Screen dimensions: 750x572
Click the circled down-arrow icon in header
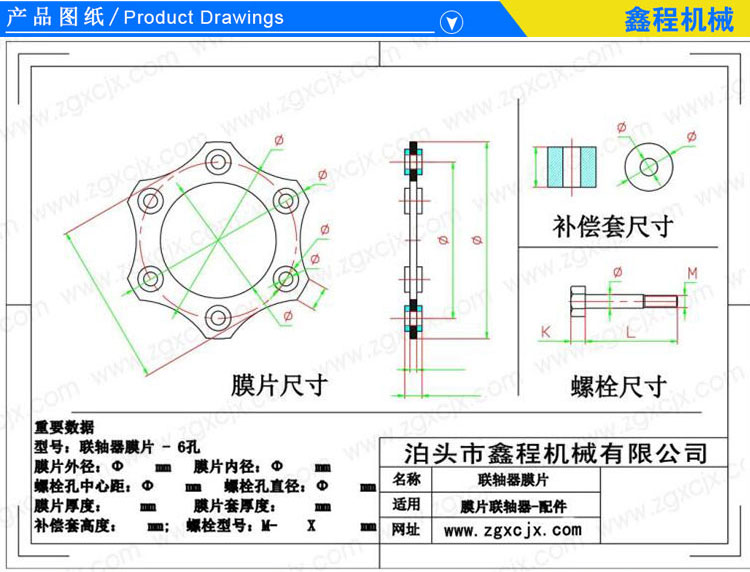click(x=452, y=19)
